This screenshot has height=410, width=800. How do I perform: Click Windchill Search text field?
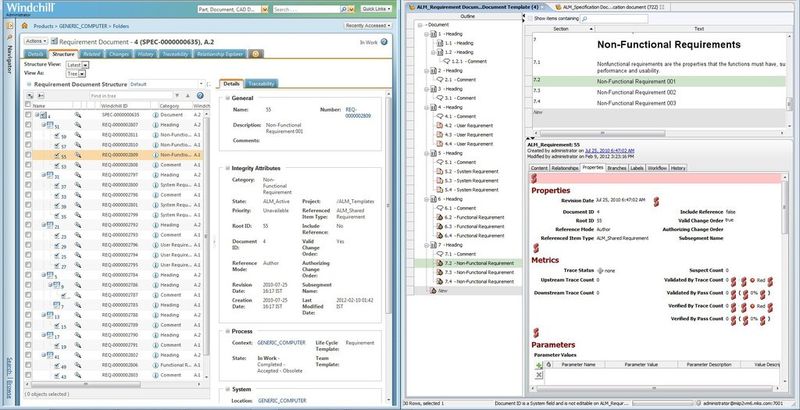(306, 9)
